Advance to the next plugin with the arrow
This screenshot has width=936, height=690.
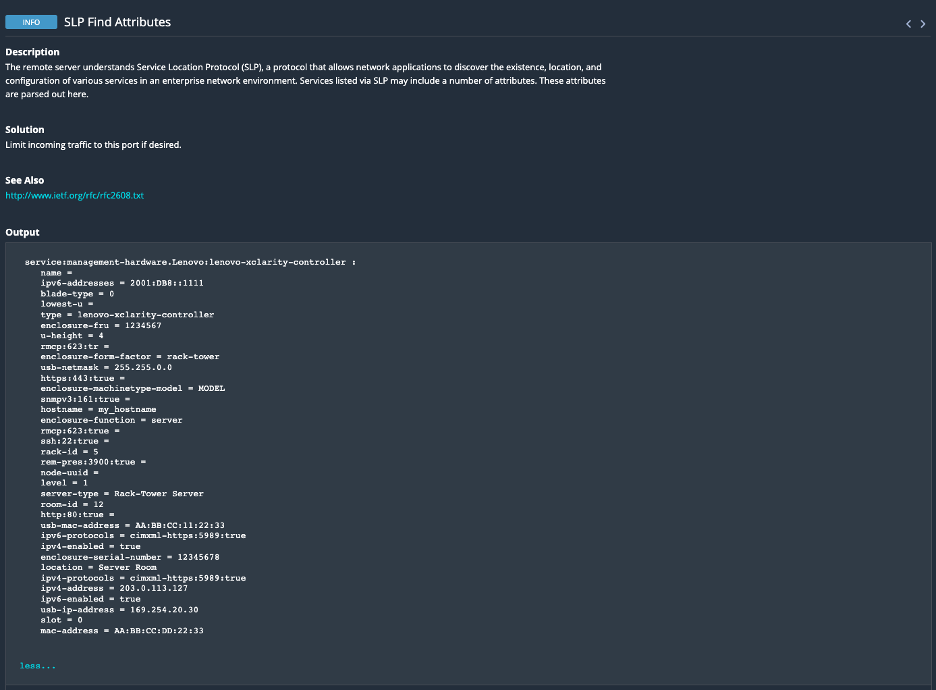click(x=923, y=22)
